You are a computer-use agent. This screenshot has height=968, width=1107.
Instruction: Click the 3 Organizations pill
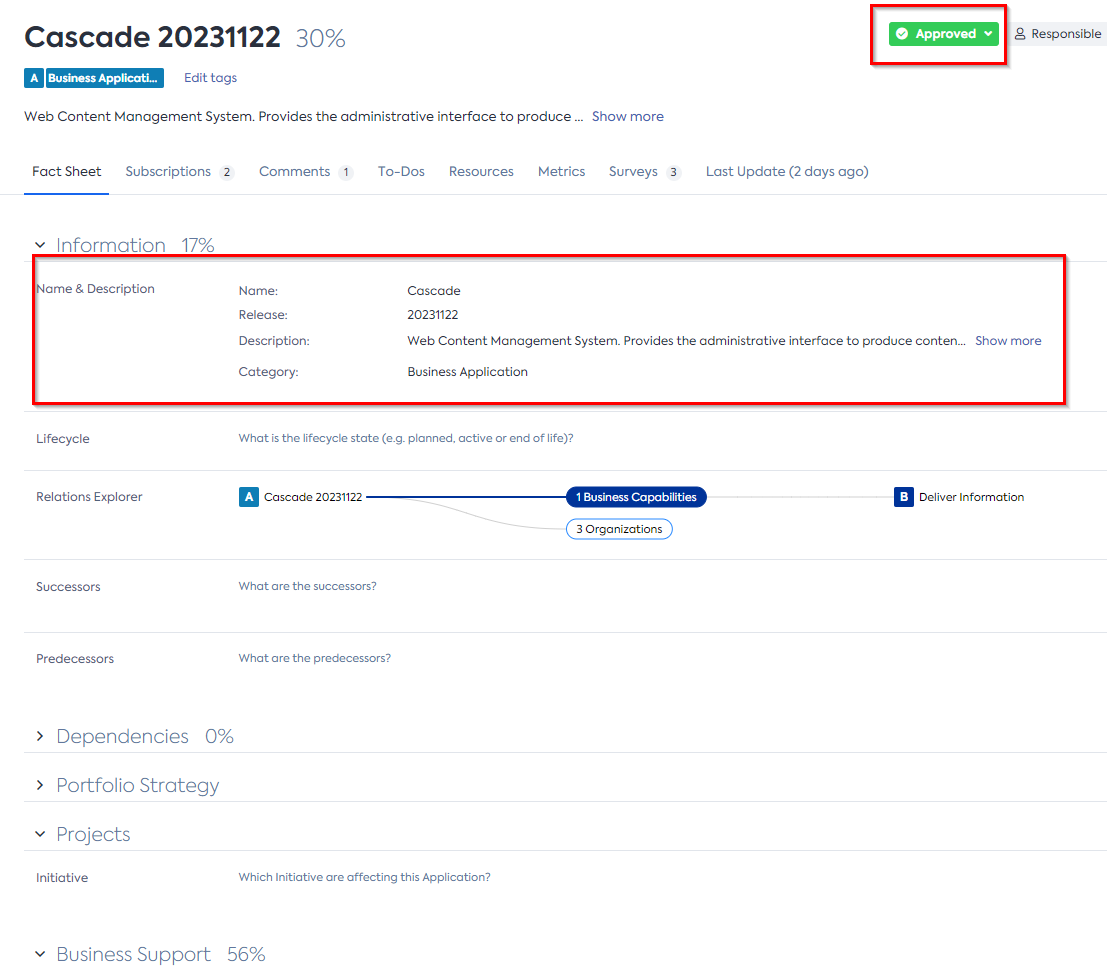coord(619,529)
